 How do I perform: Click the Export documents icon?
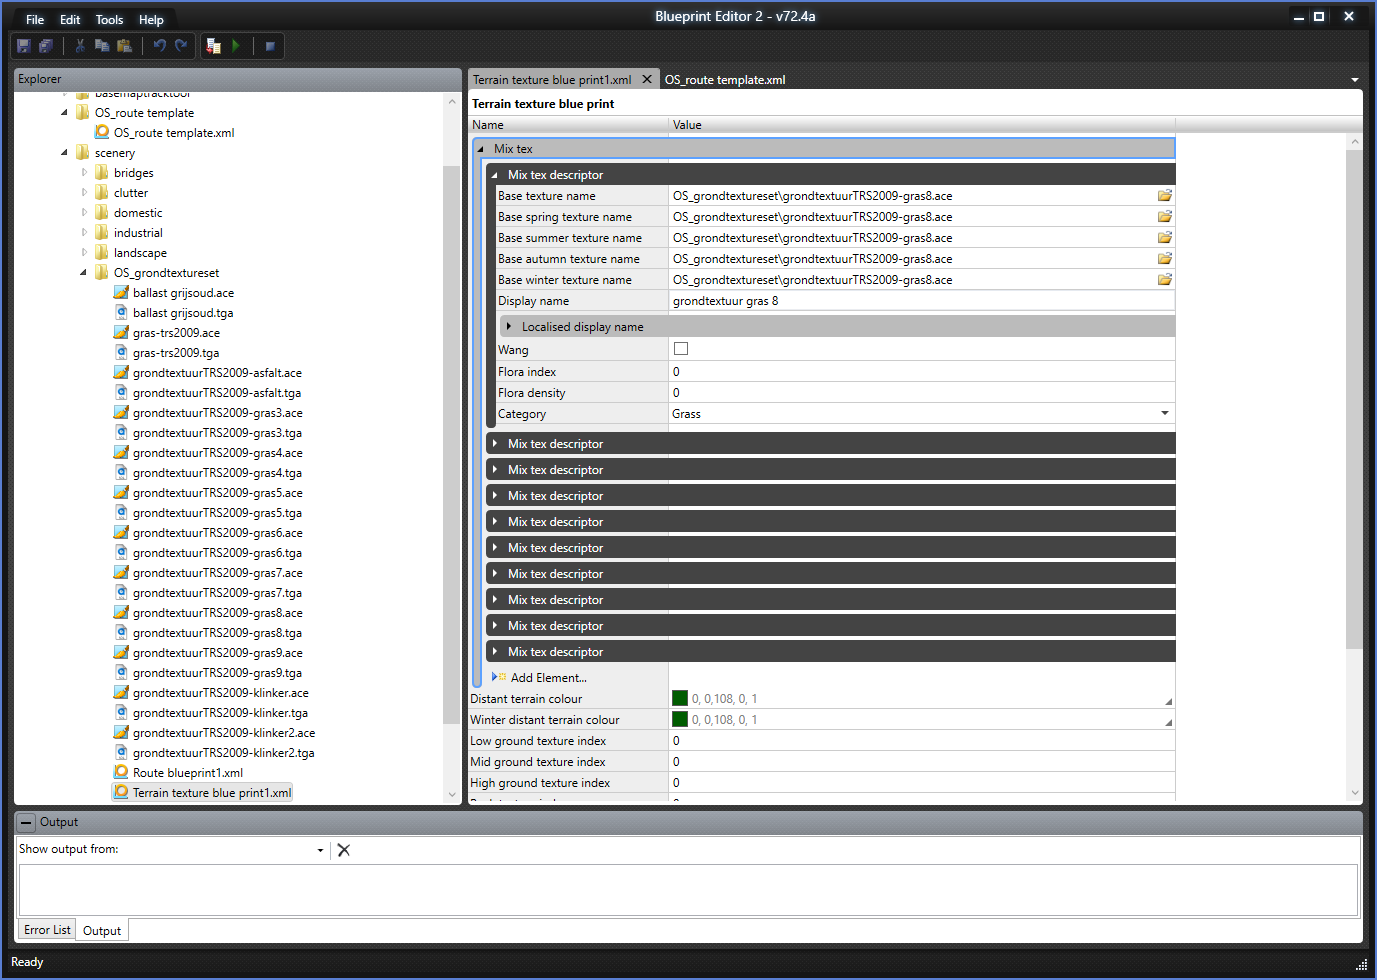click(213, 46)
